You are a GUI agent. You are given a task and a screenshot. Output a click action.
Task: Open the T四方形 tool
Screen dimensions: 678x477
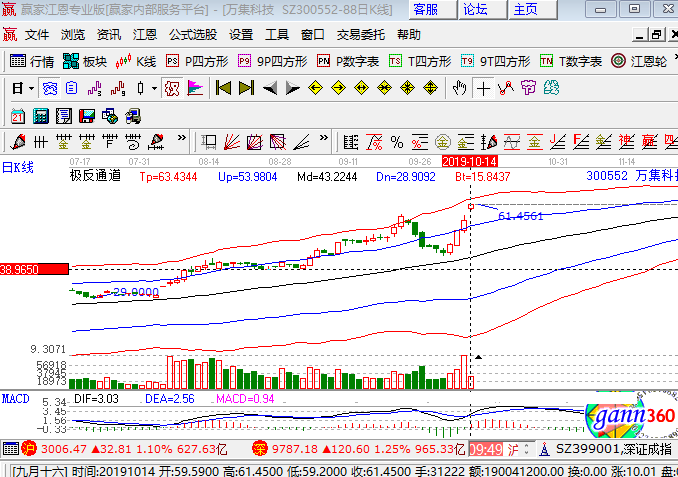point(420,61)
